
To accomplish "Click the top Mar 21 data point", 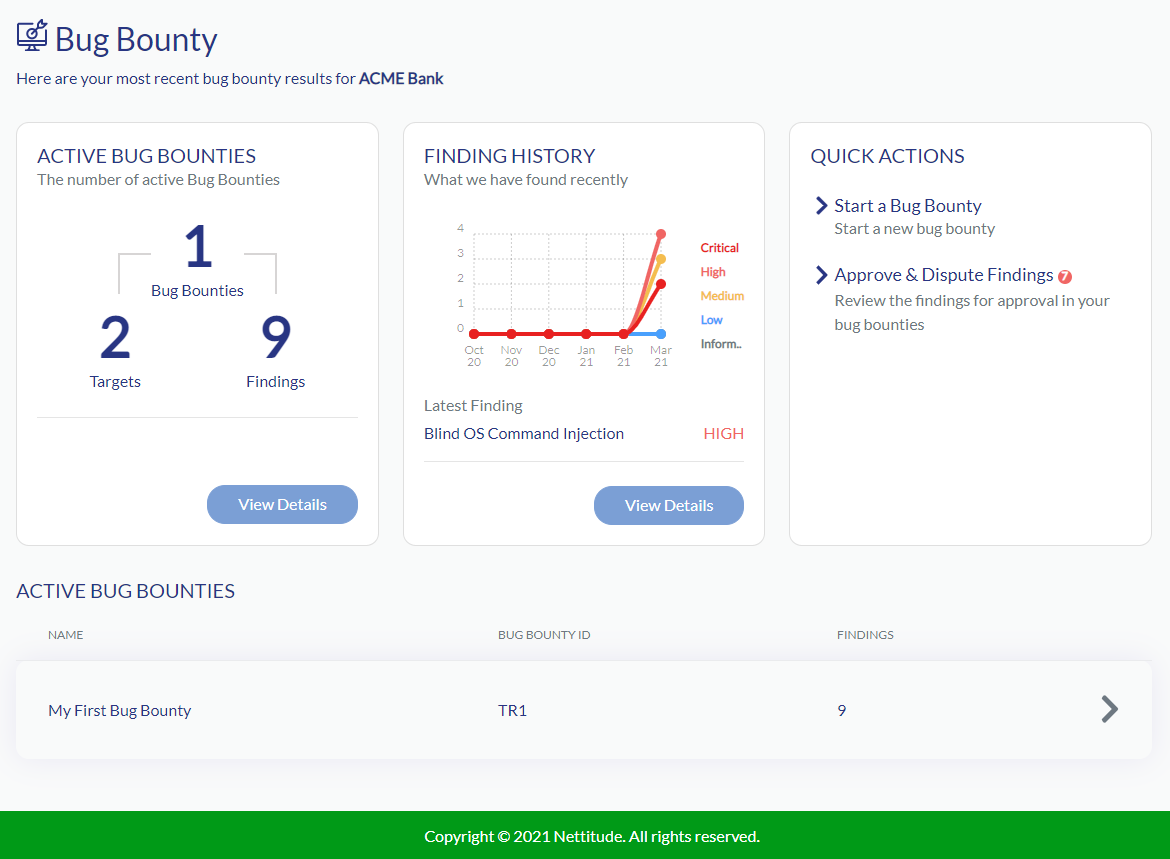I will tap(660, 234).
